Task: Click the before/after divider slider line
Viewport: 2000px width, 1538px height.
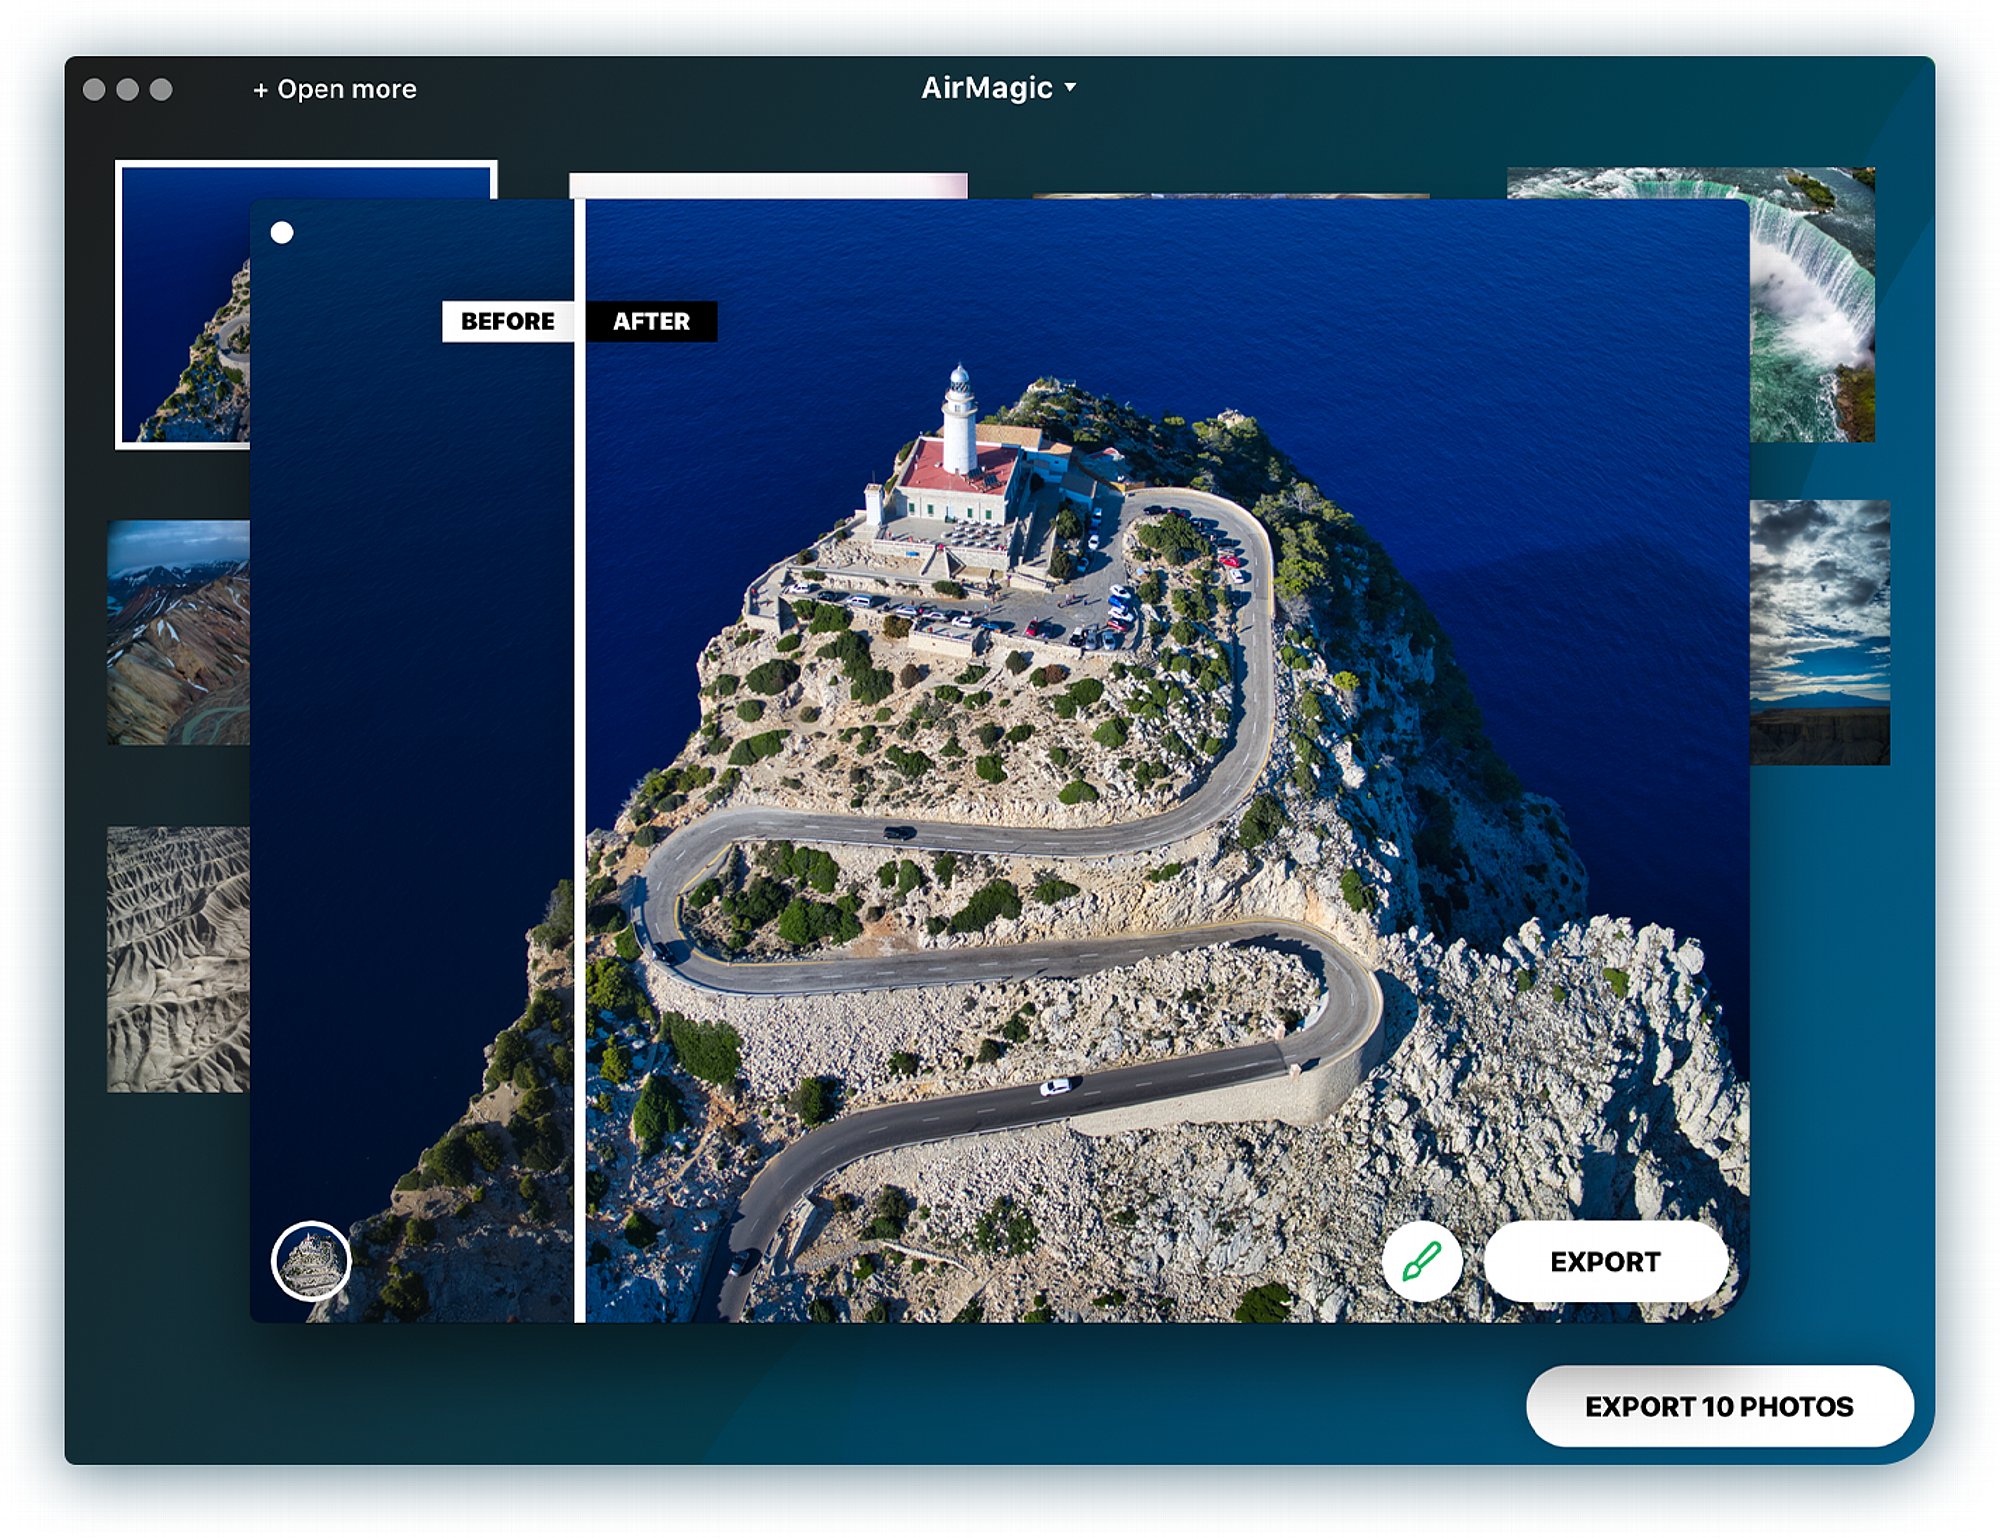Action: pyautogui.click(x=579, y=760)
